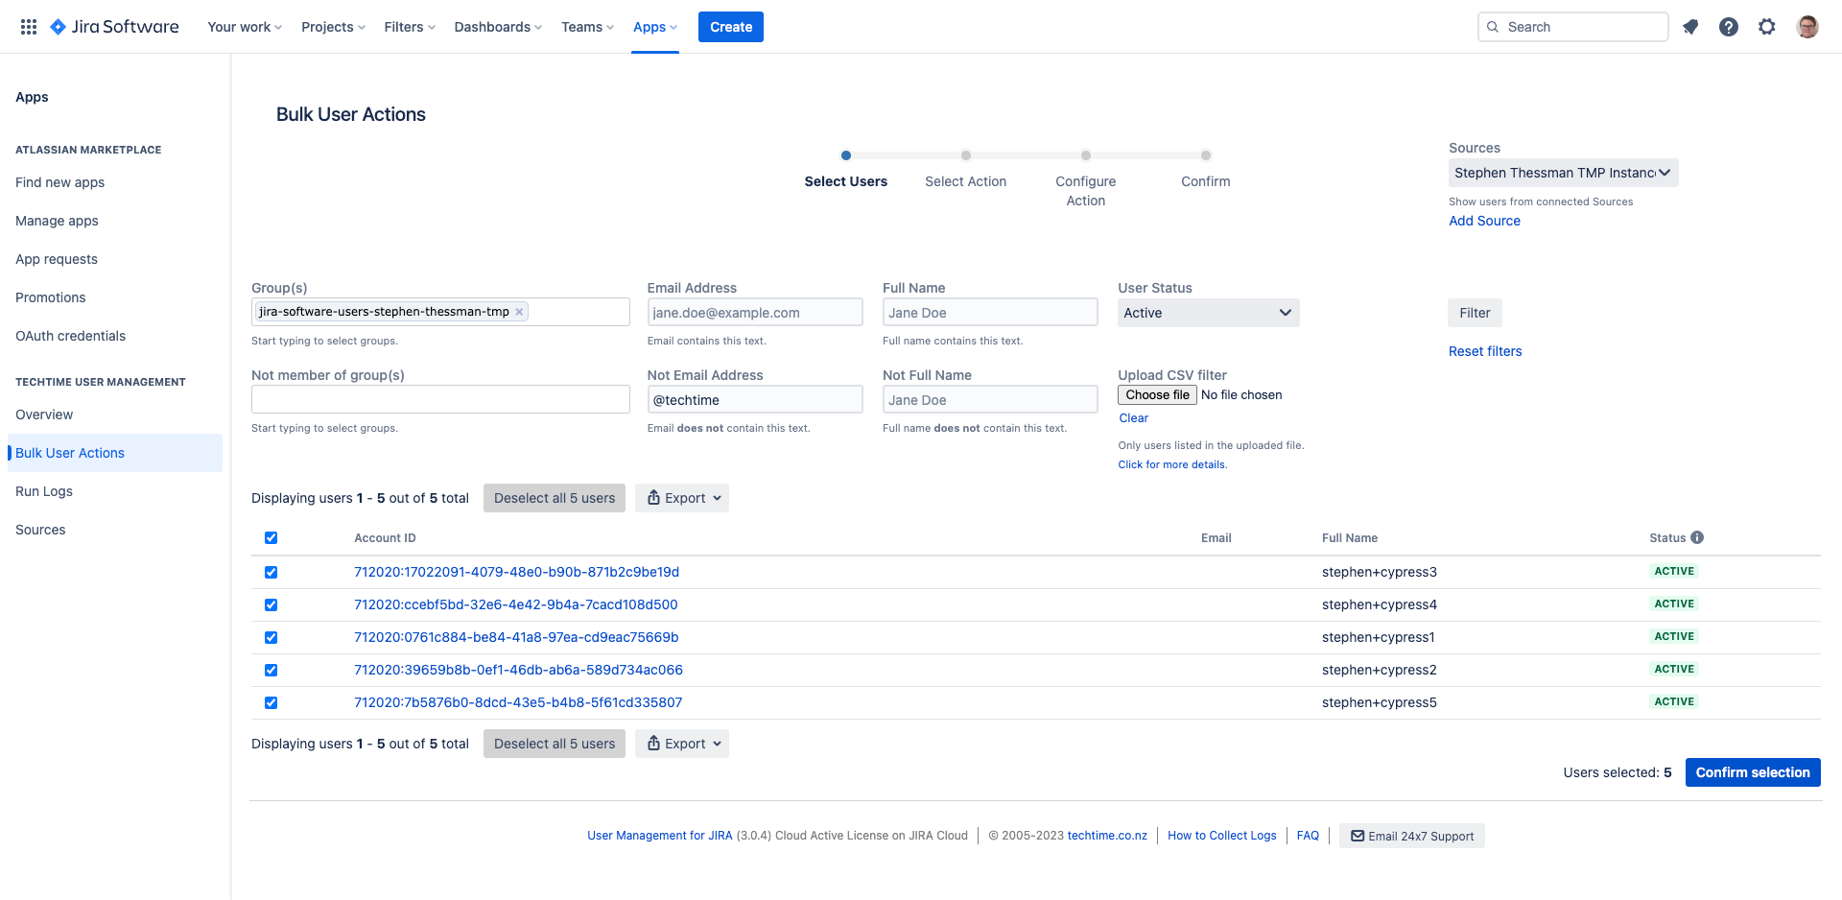
Task: Remove the jira-software-users group tag
Action: coord(519,312)
